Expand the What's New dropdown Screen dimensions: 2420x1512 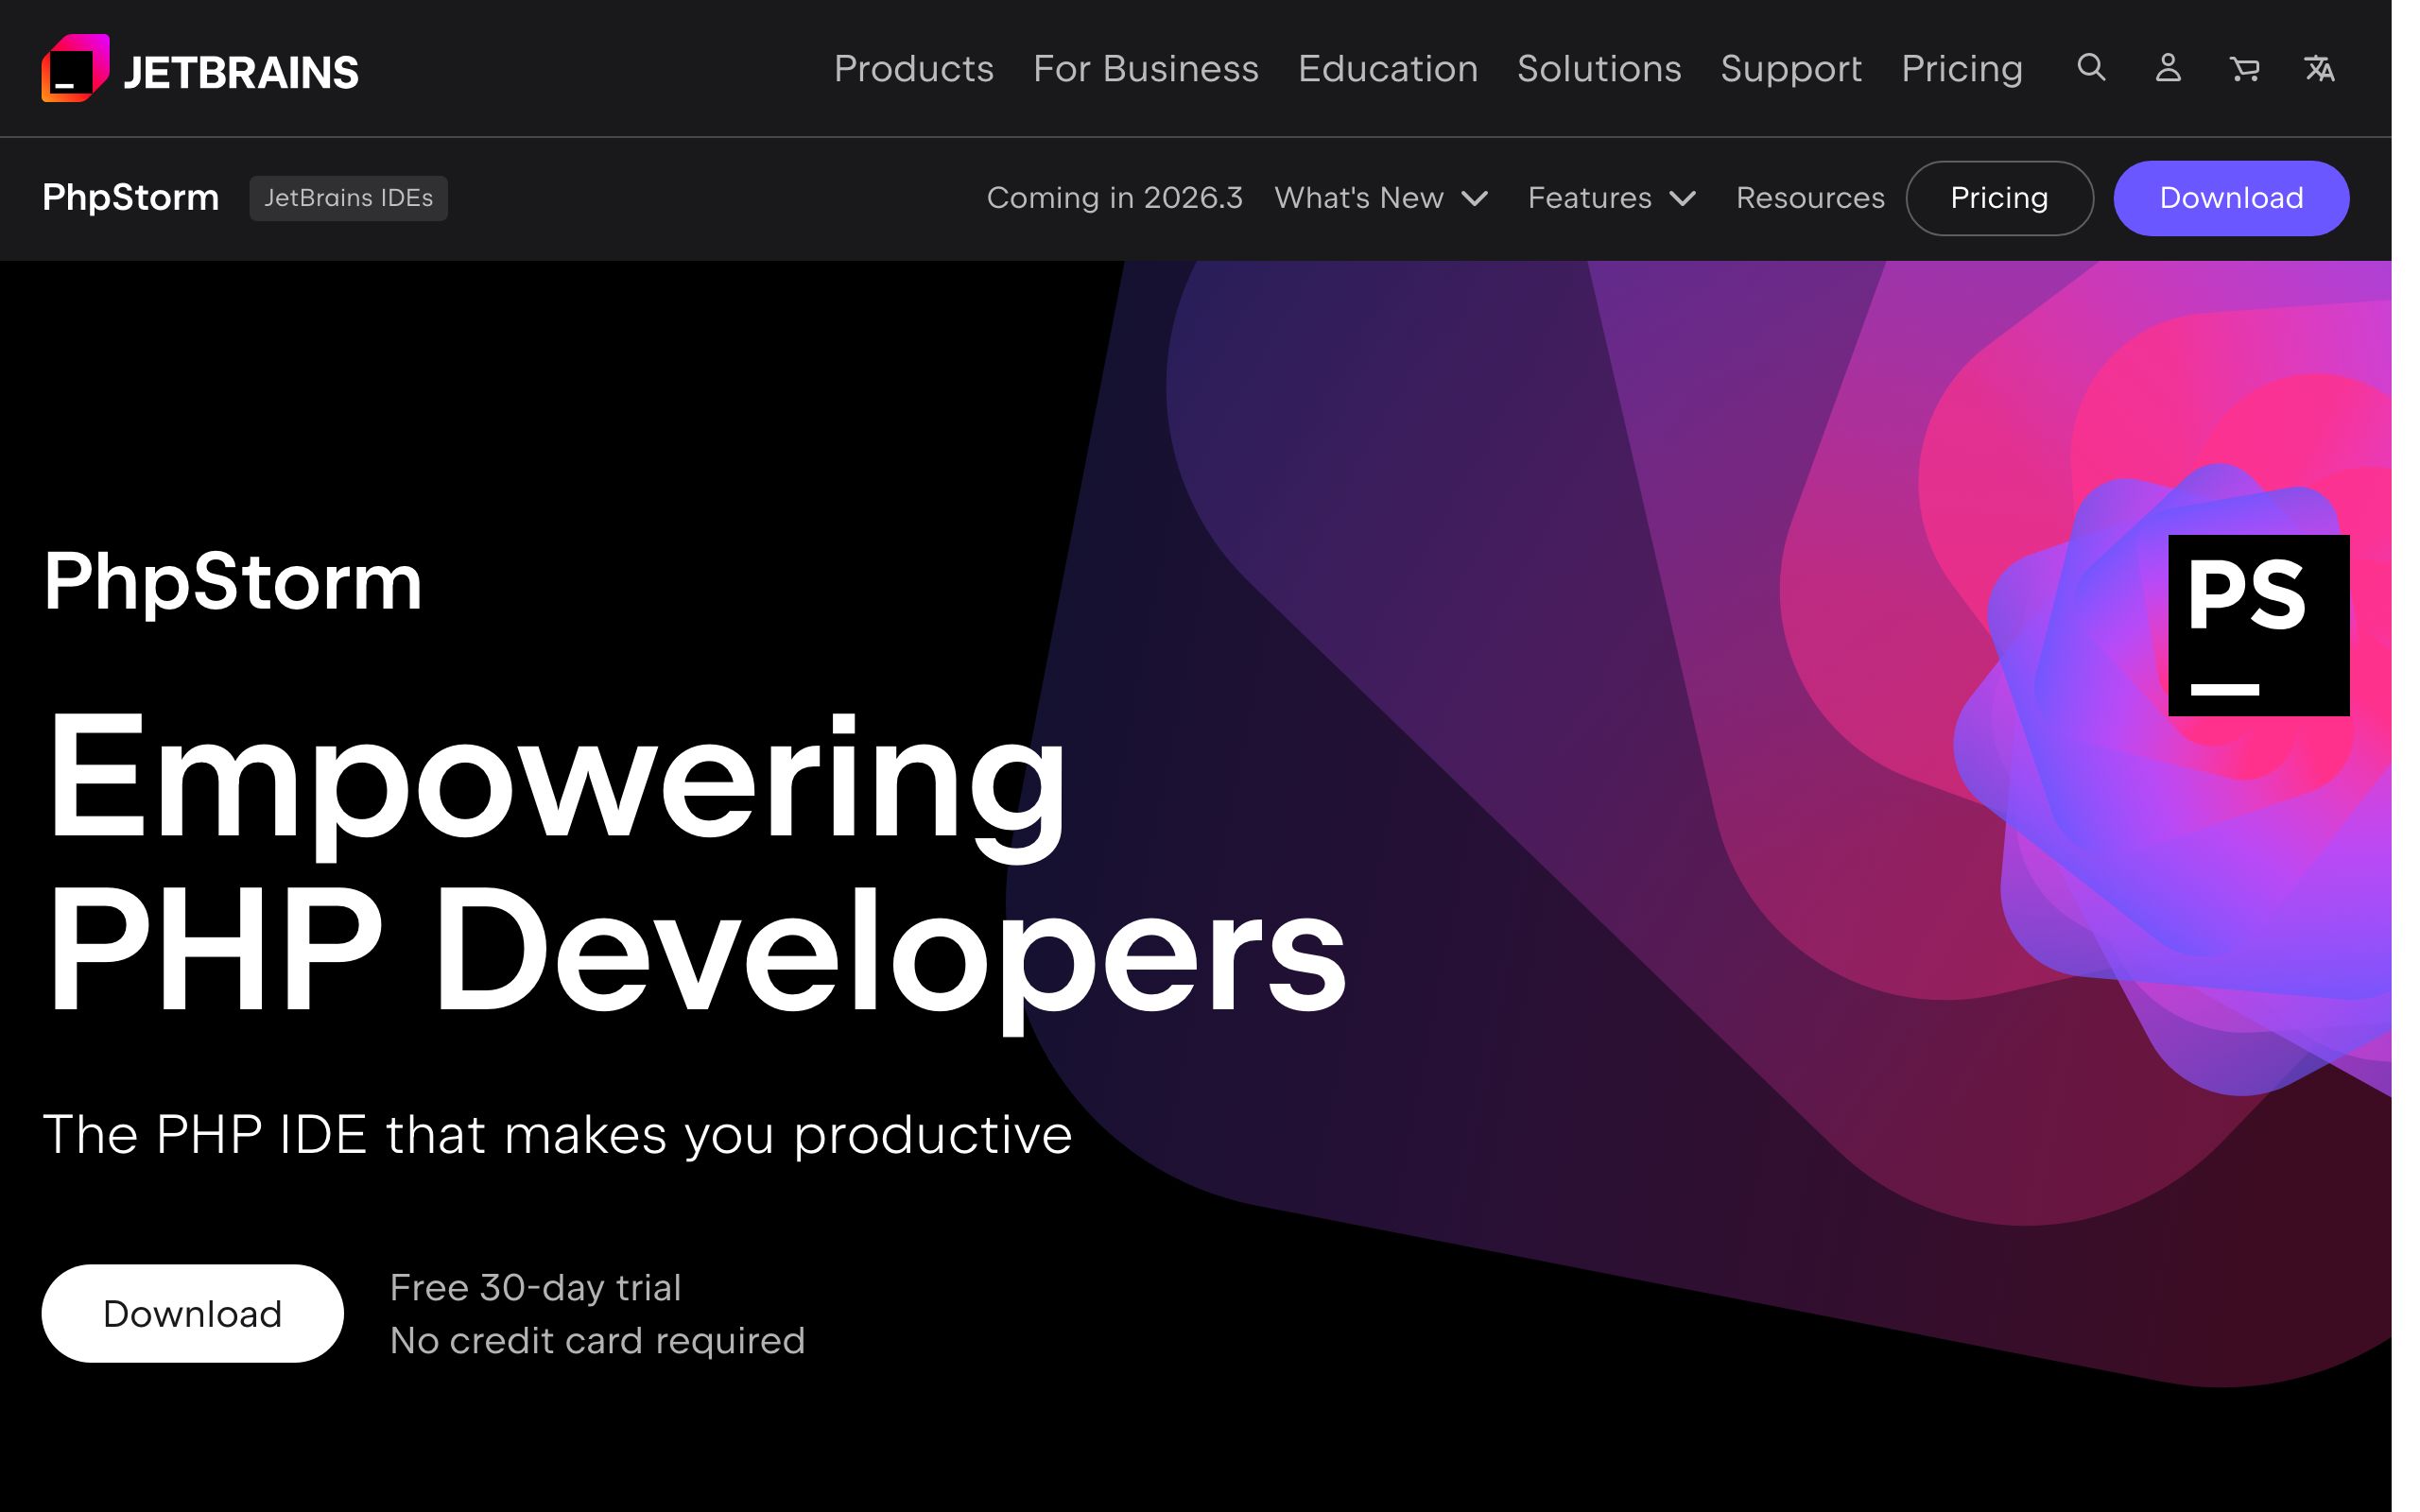pyautogui.click(x=1382, y=198)
